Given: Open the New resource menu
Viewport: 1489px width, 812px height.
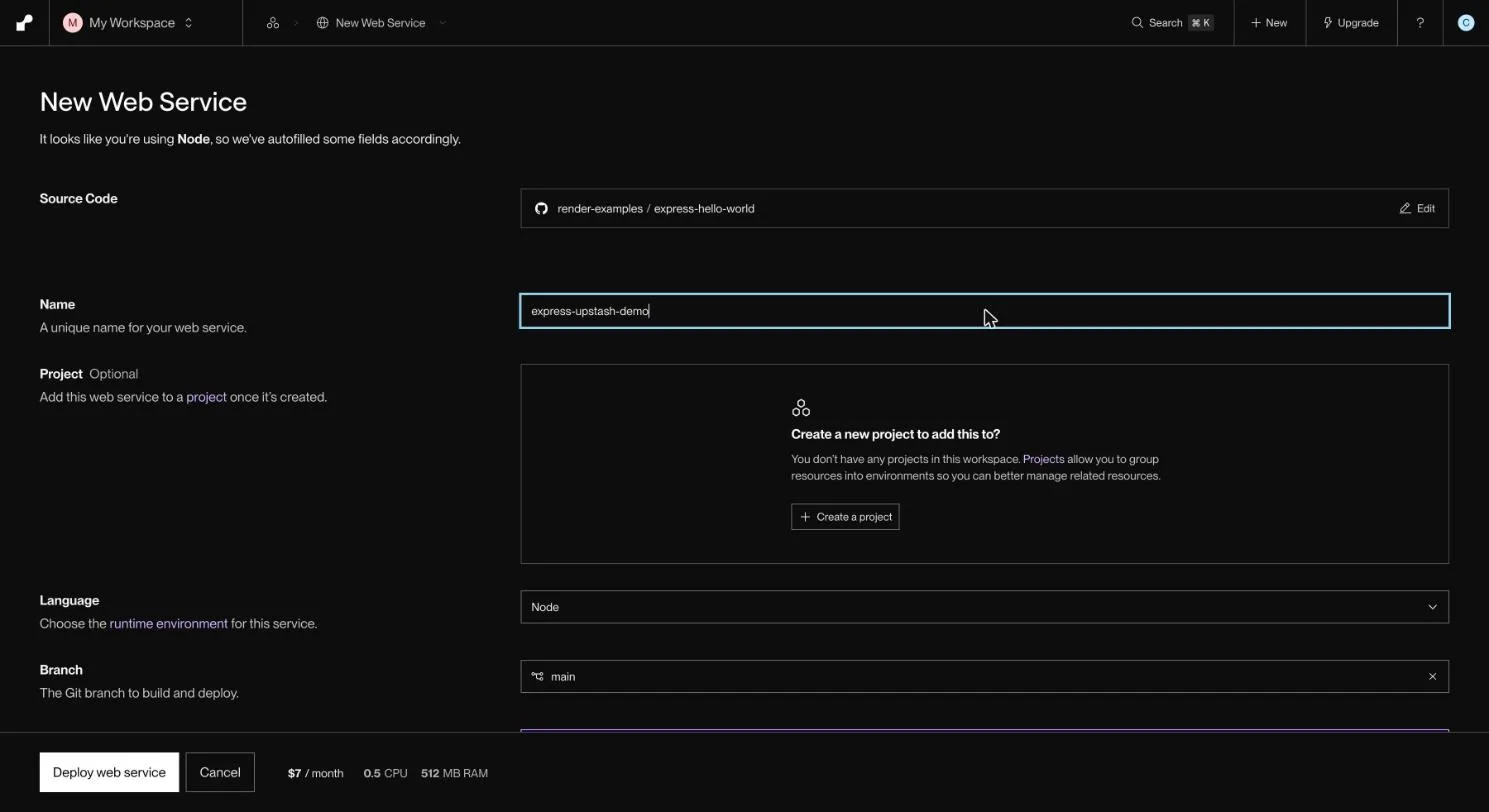Looking at the screenshot, I should [x=1269, y=23].
